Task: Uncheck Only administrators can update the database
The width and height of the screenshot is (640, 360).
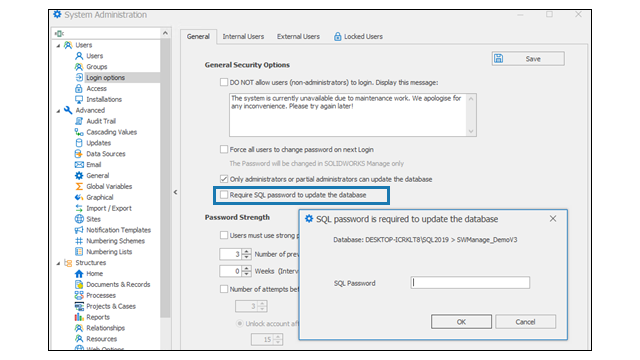Action: pos(224,179)
